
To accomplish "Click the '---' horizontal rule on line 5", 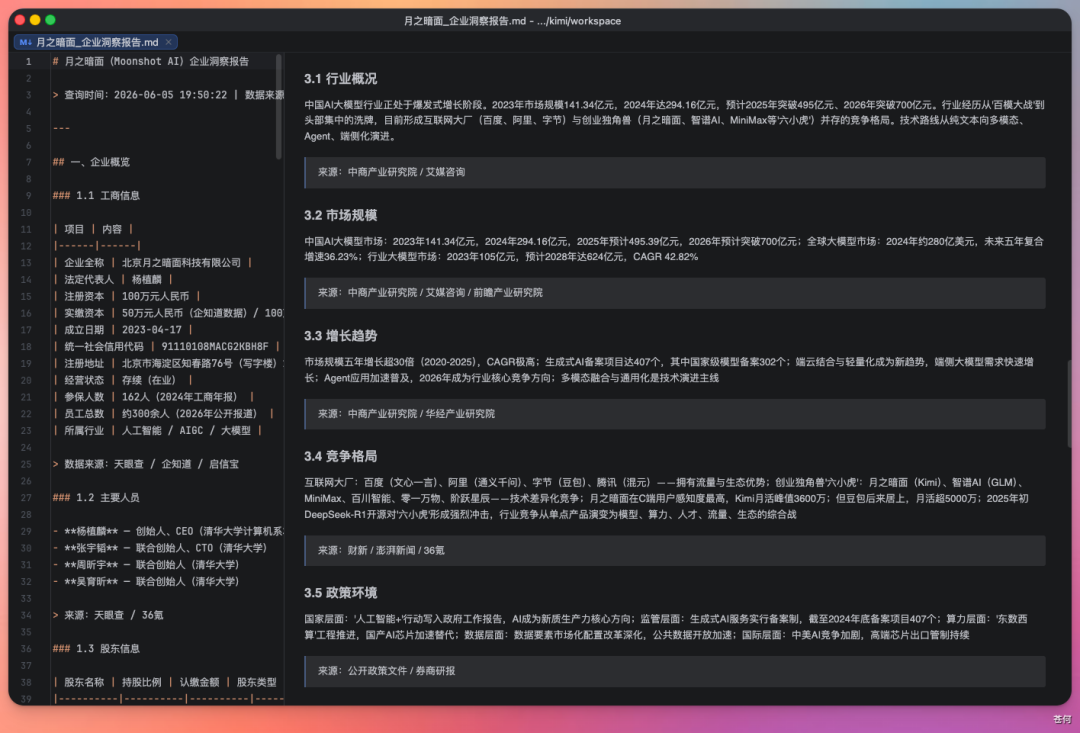I will pos(61,128).
